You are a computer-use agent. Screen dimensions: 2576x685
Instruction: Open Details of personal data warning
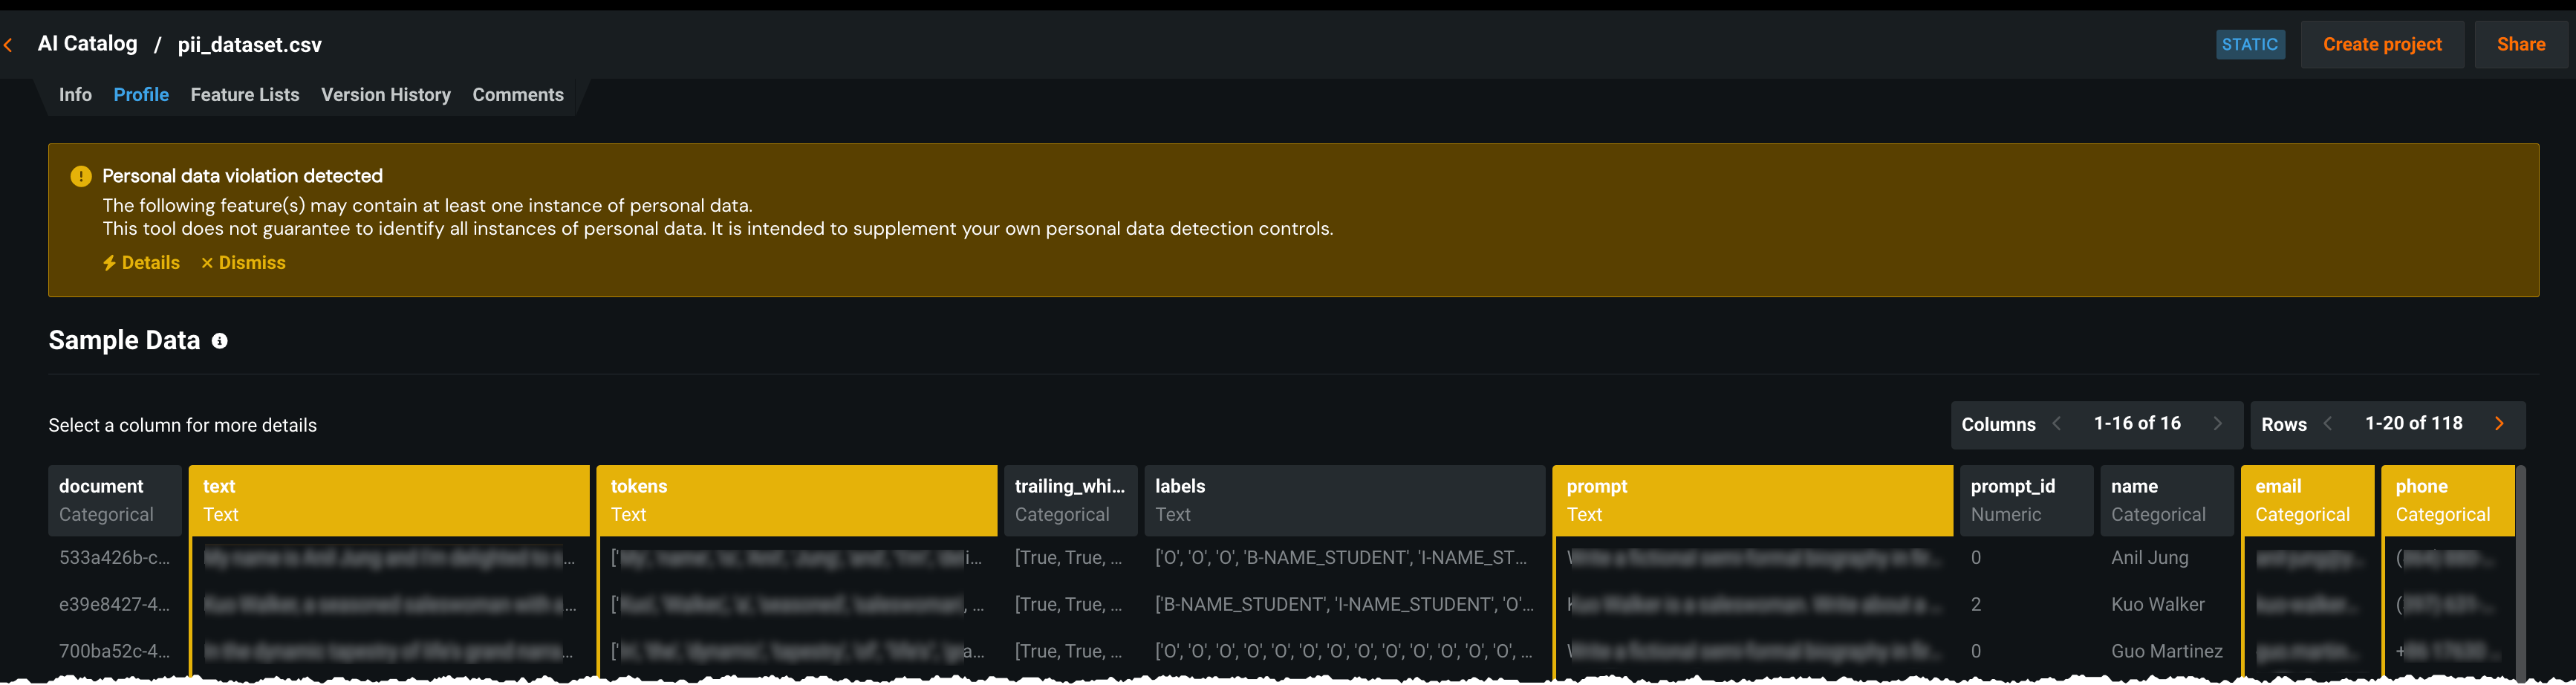pyautogui.click(x=141, y=263)
